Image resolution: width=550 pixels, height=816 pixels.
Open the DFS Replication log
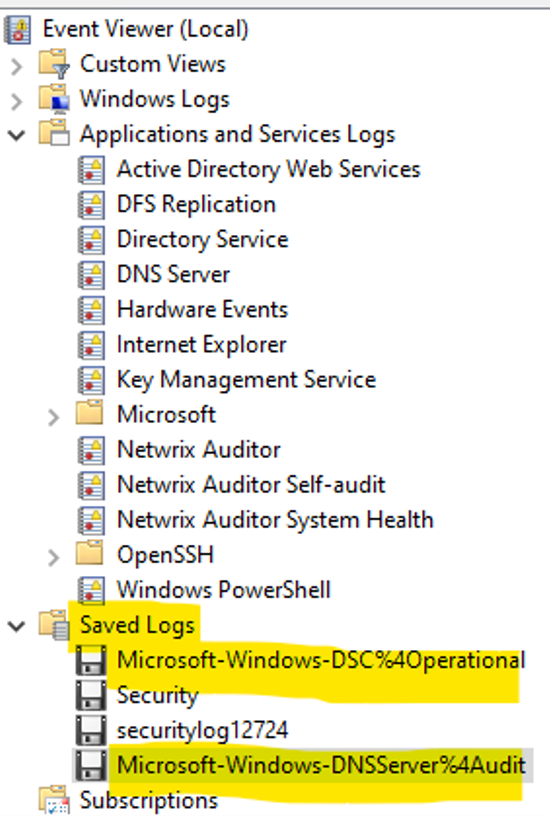coord(196,204)
